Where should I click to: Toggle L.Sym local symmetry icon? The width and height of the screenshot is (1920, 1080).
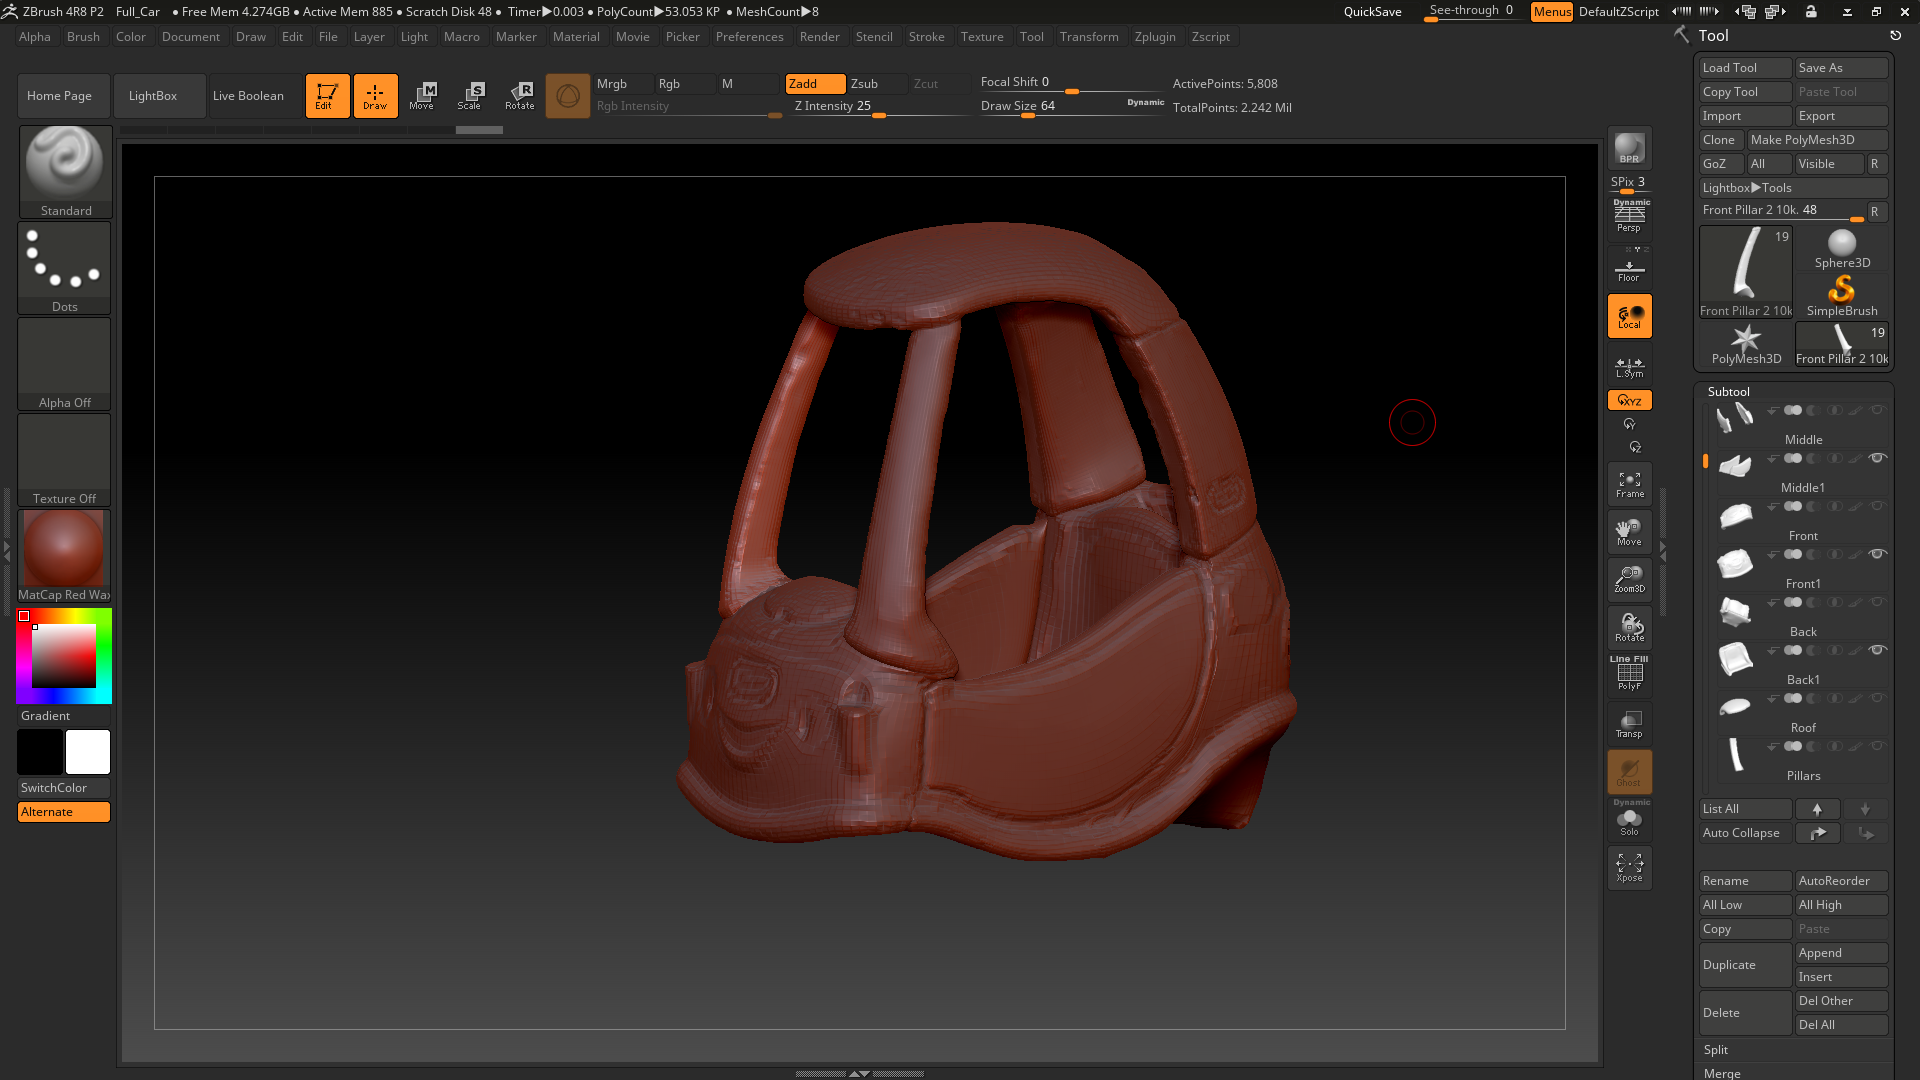1629,367
